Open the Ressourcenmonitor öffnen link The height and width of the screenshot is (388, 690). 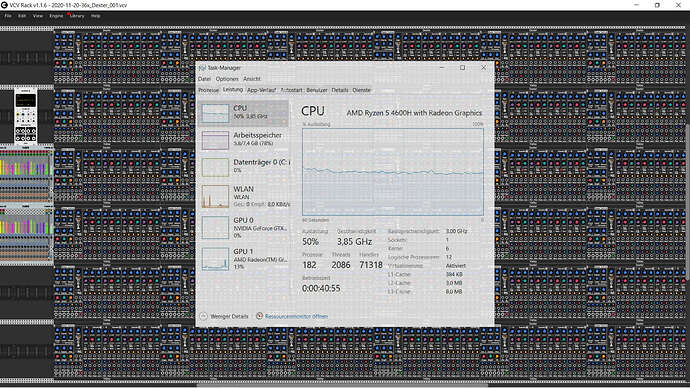point(296,316)
